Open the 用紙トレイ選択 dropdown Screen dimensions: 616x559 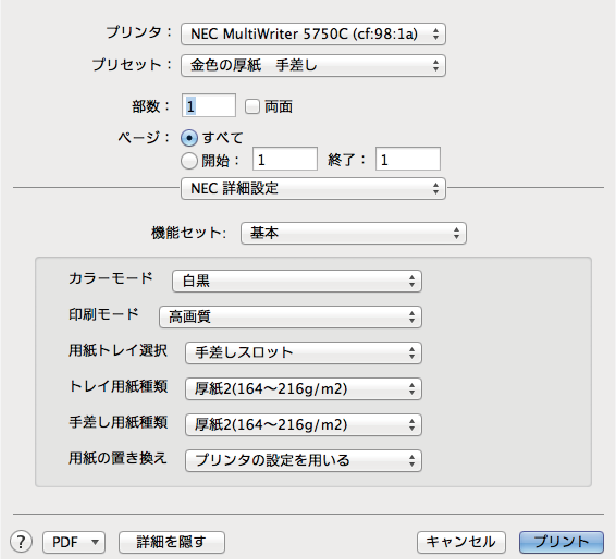click(x=303, y=353)
